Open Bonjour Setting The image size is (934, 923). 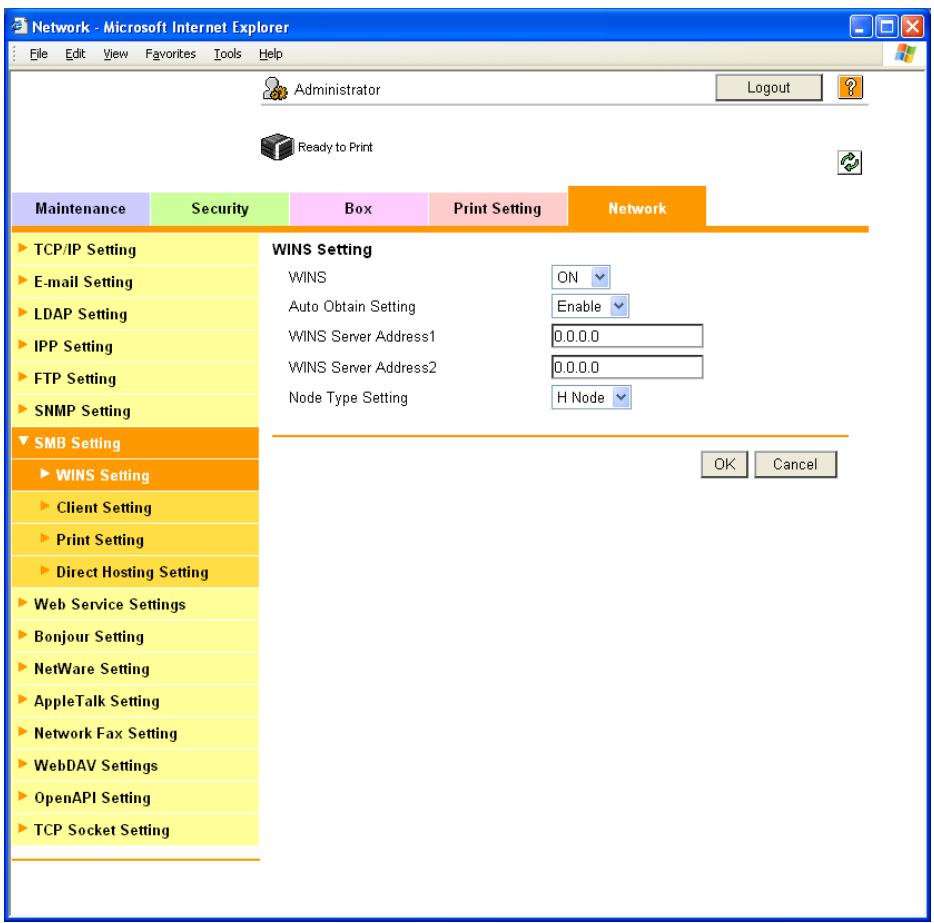point(135,636)
